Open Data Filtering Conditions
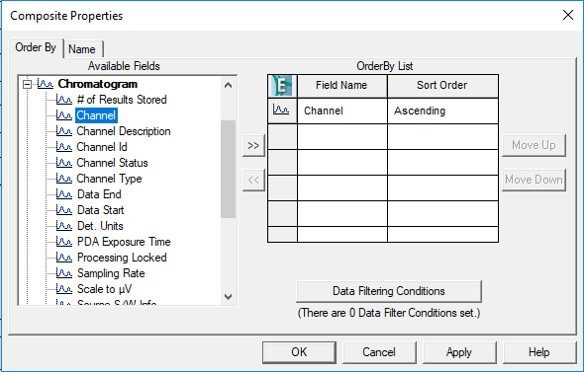The height and width of the screenshot is (372, 584). tap(389, 291)
